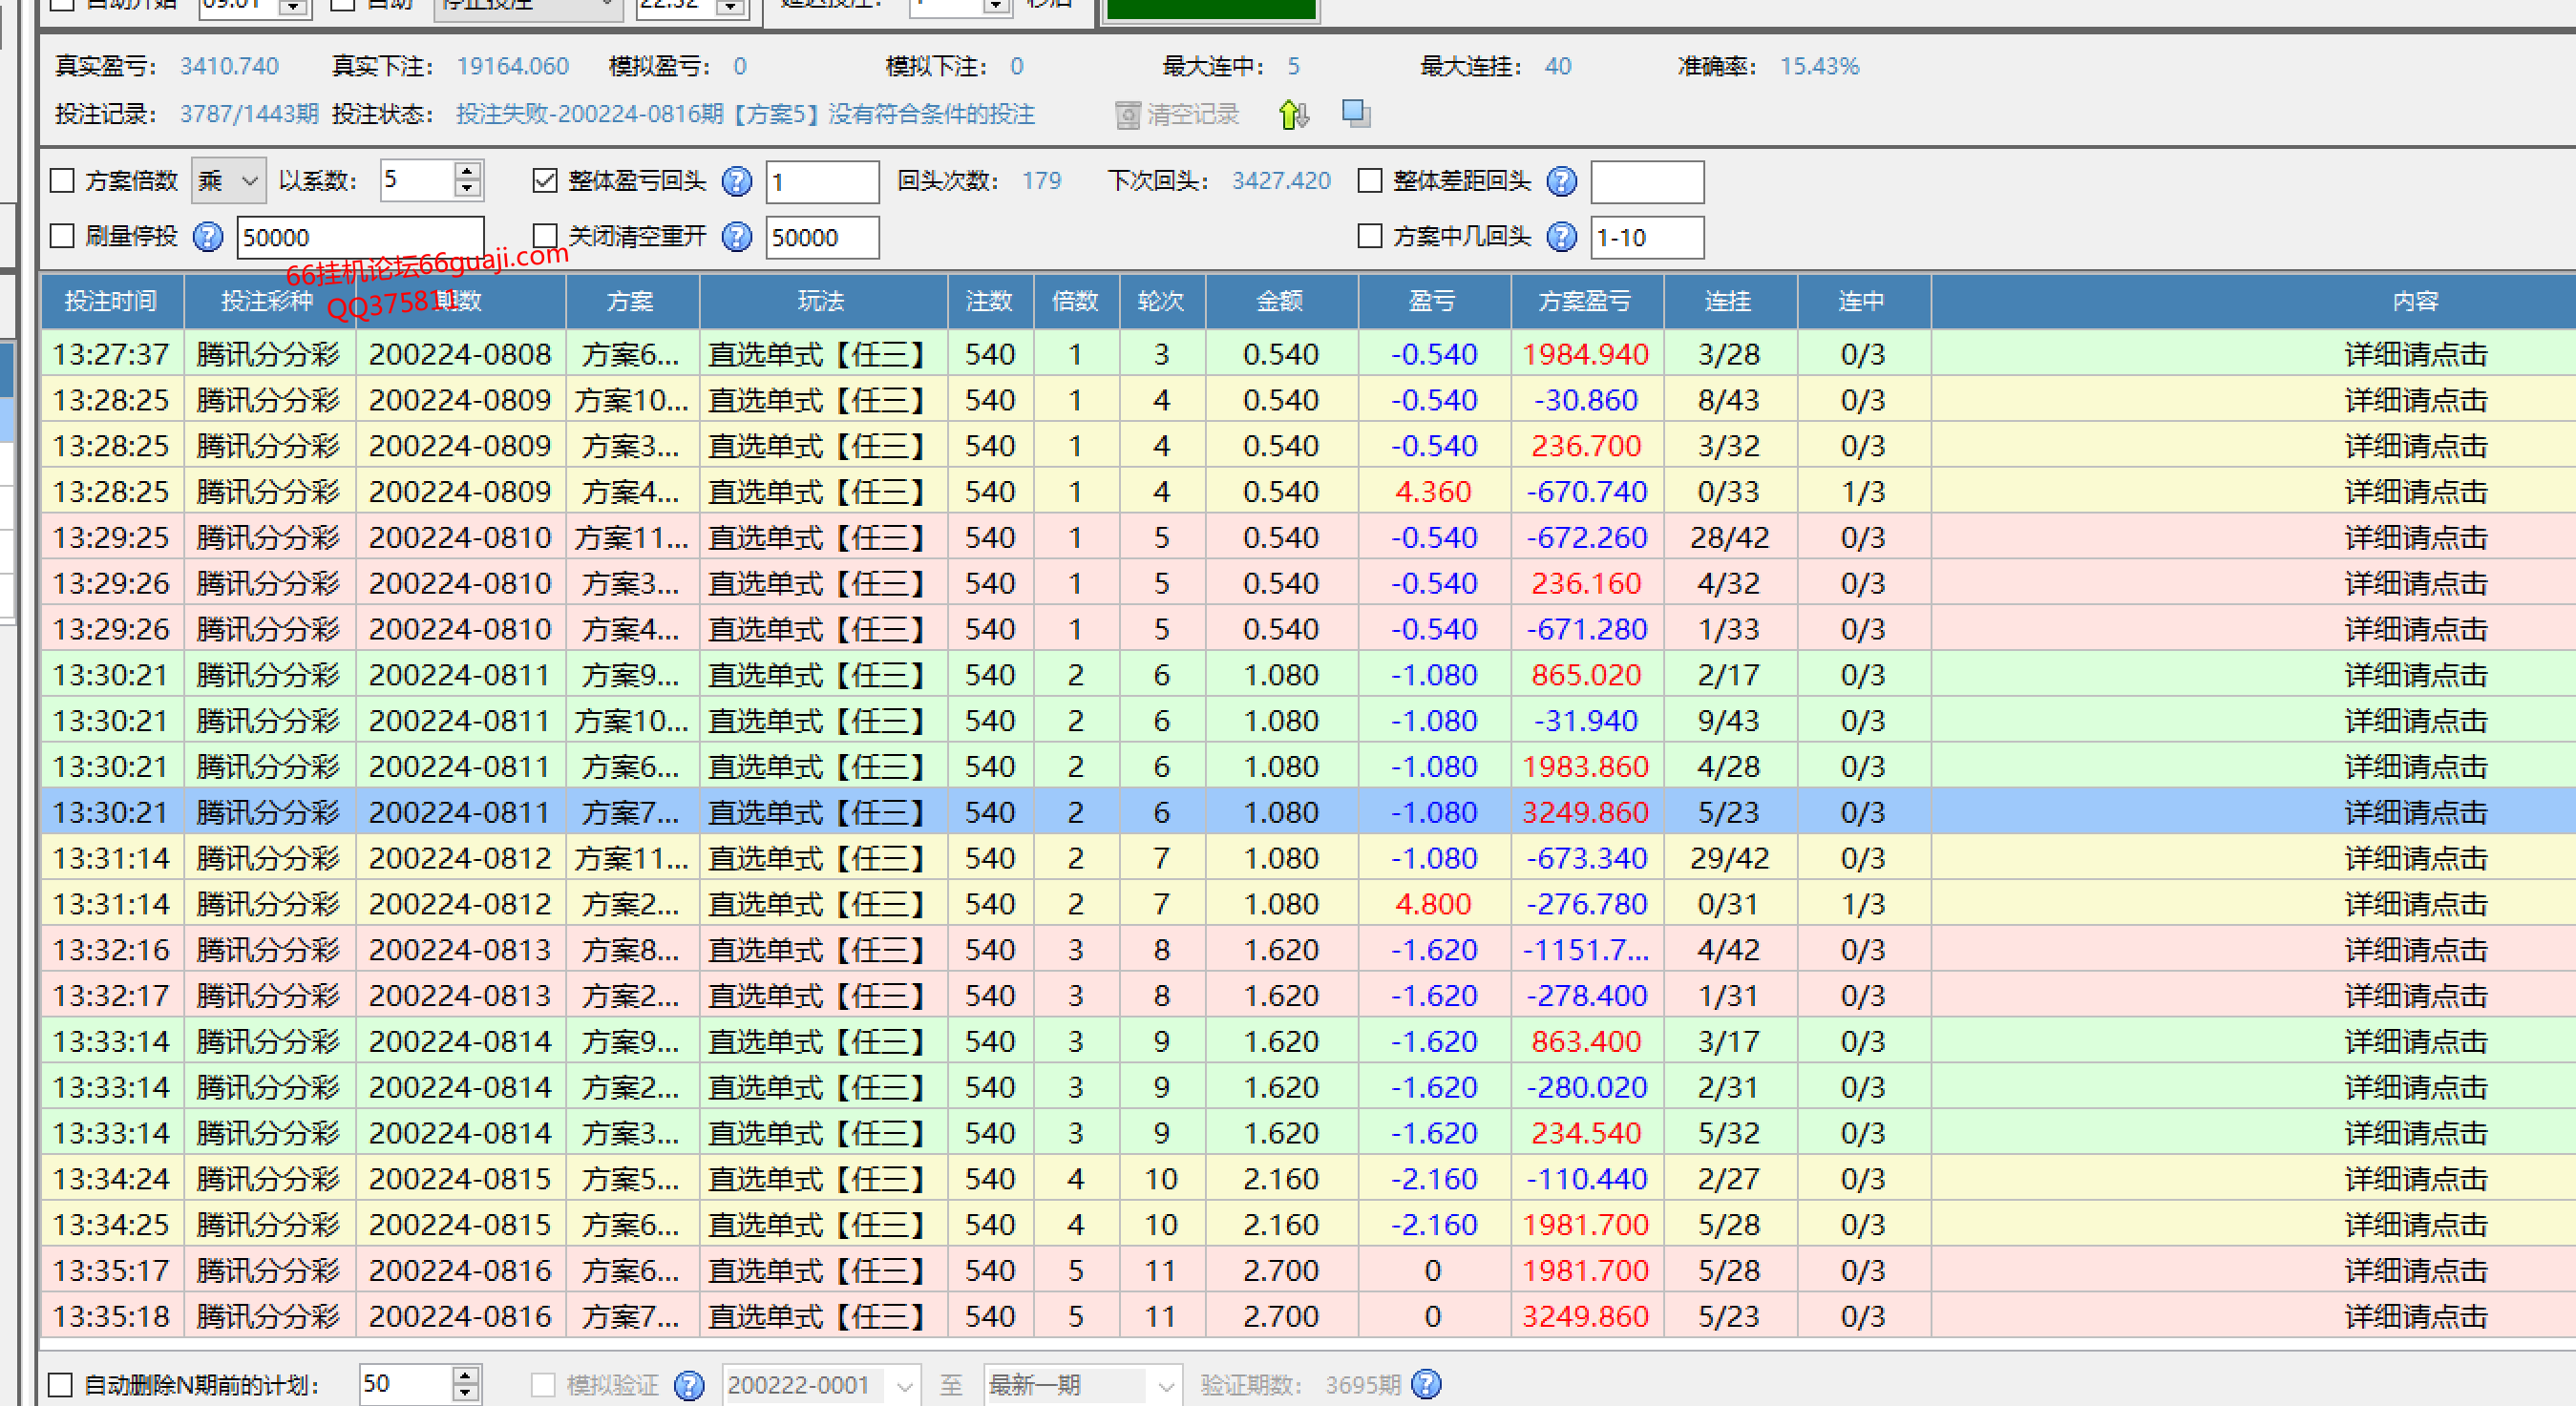Uncheck the 整体盈亏回头 checkbox
This screenshot has height=1406, width=2576.
coord(544,181)
